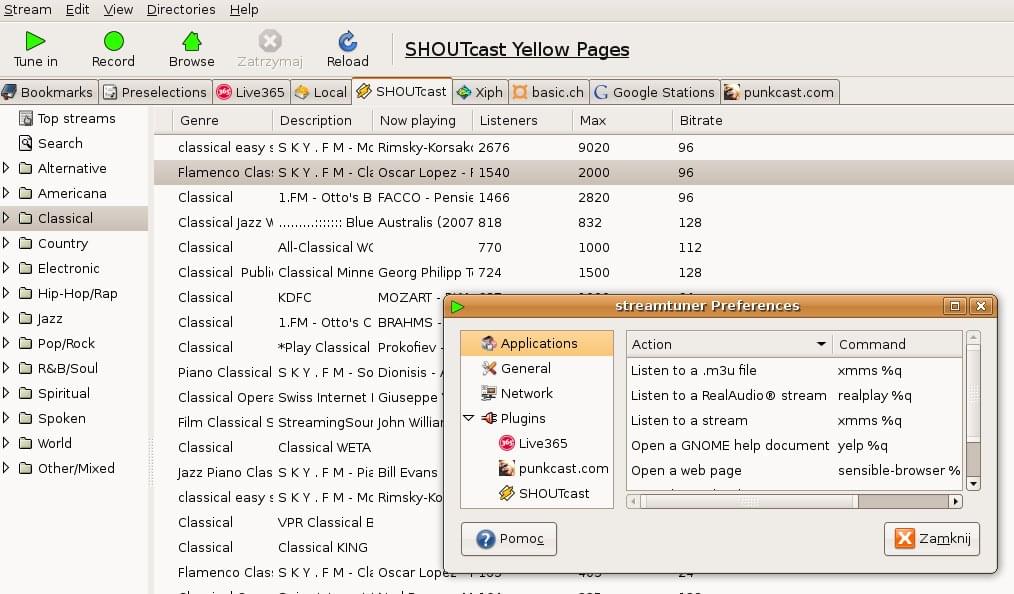Select the 'Listen to a RealAudio® stream' row
Screen dimensions: 1014x594
click(795, 396)
